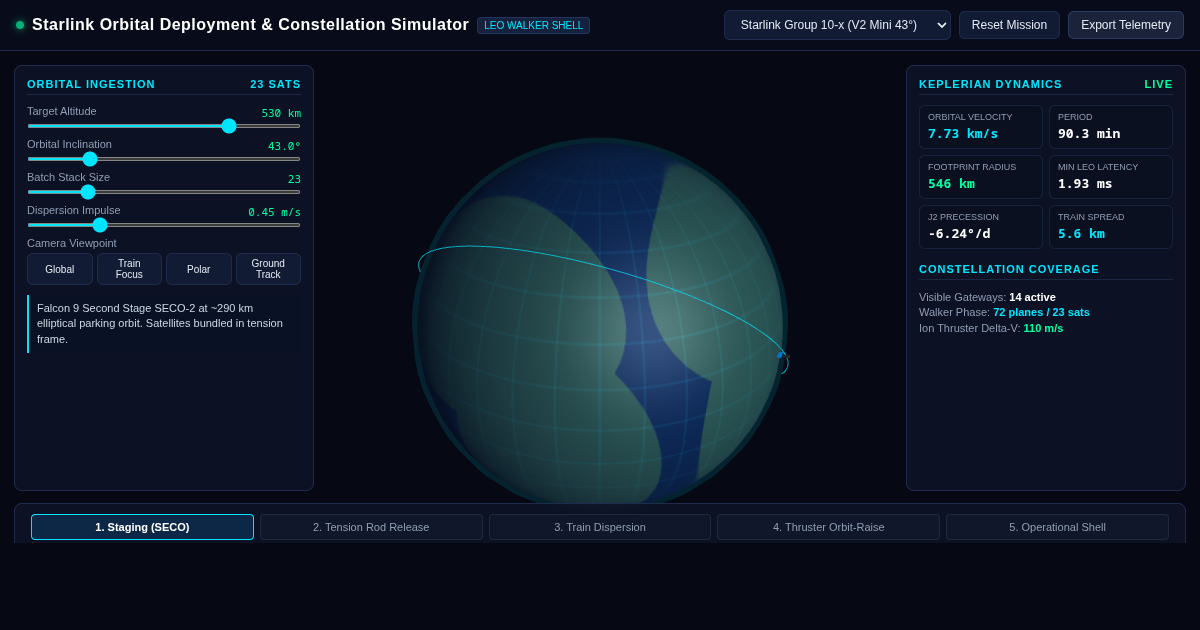
Task: Switch to 3. Train Dispersion phase
Action: [x=600, y=527]
